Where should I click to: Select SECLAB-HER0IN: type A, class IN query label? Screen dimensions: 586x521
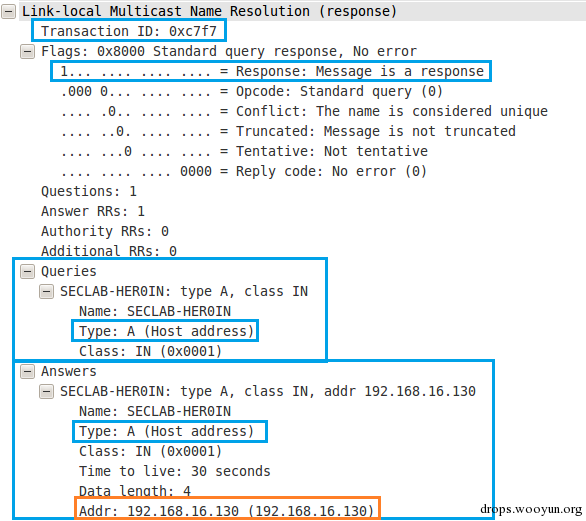coord(184,291)
